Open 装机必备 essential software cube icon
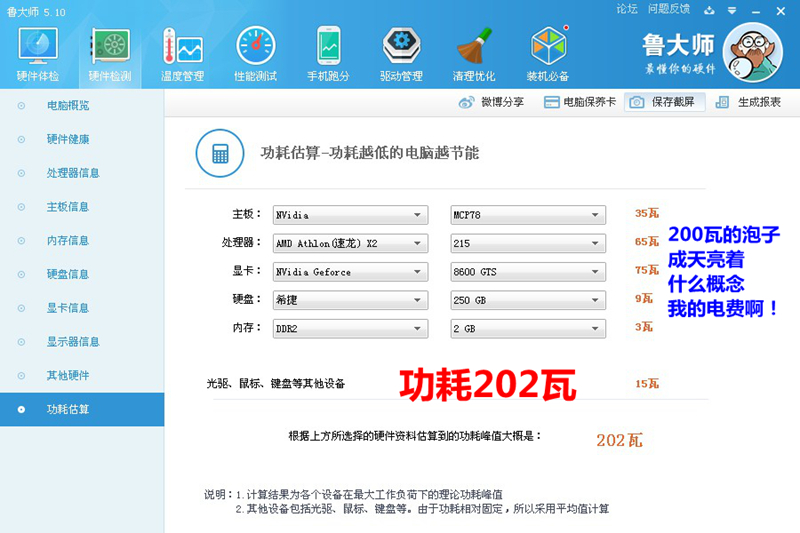Screen dimensions: 800x533 point(548,46)
